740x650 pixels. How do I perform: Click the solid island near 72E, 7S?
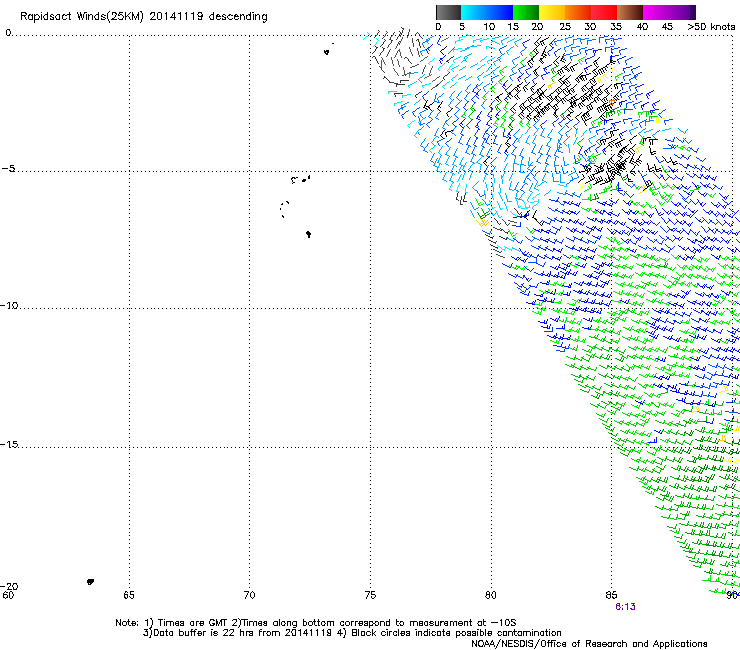click(308, 234)
